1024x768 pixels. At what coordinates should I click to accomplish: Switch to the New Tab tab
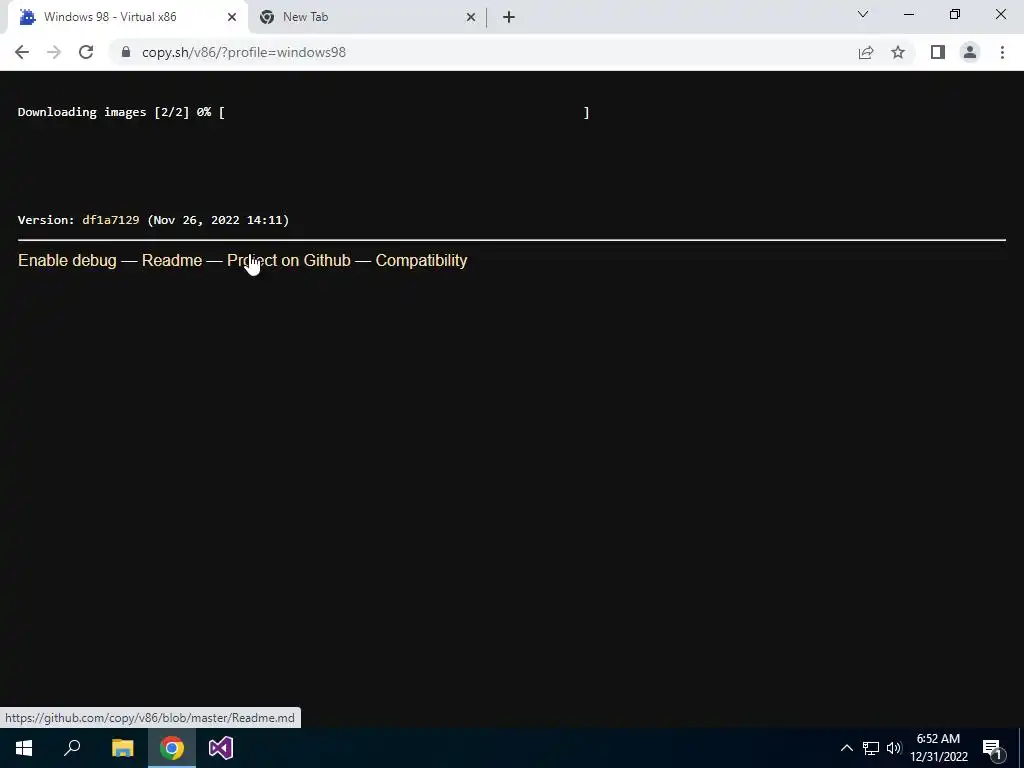pos(367,17)
